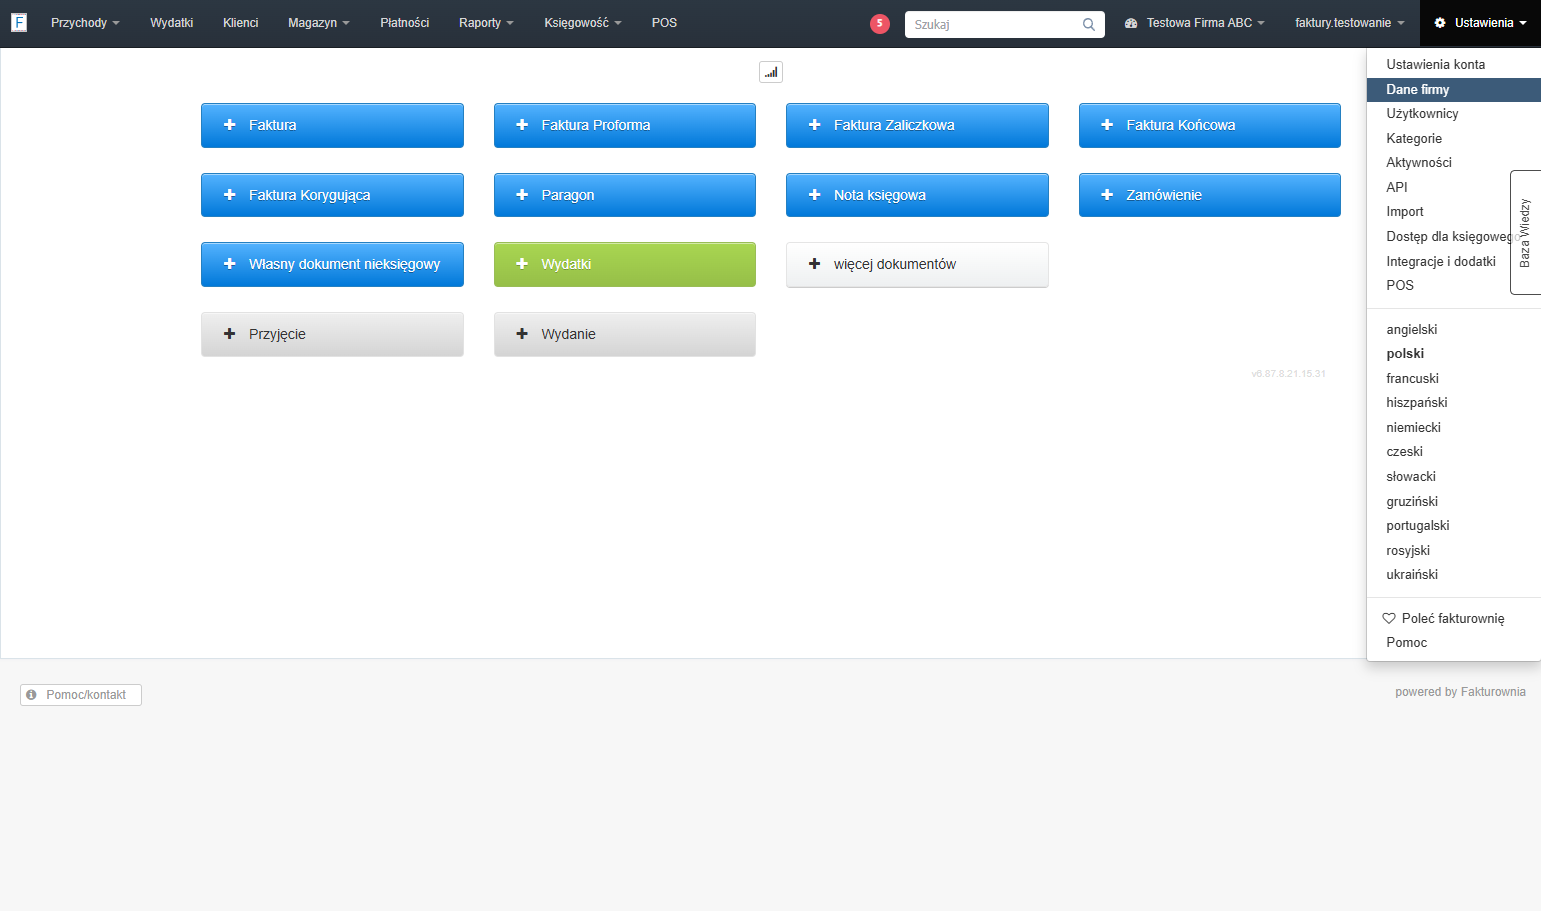Open Płatności in the top navigation
The width and height of the screenshot is (1541, 911).
pos(405,23)
